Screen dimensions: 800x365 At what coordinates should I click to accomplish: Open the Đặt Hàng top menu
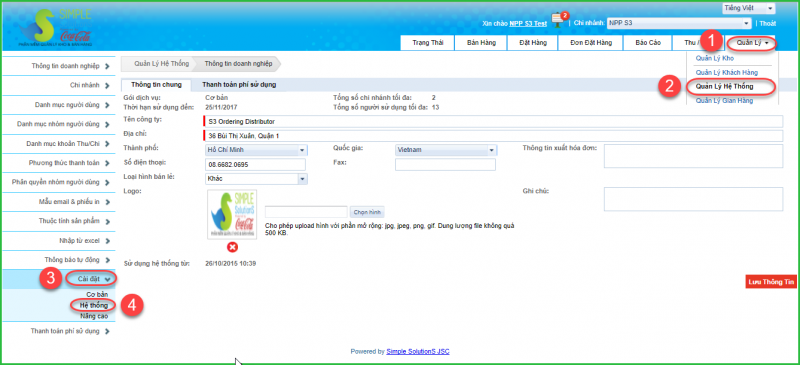533,43
